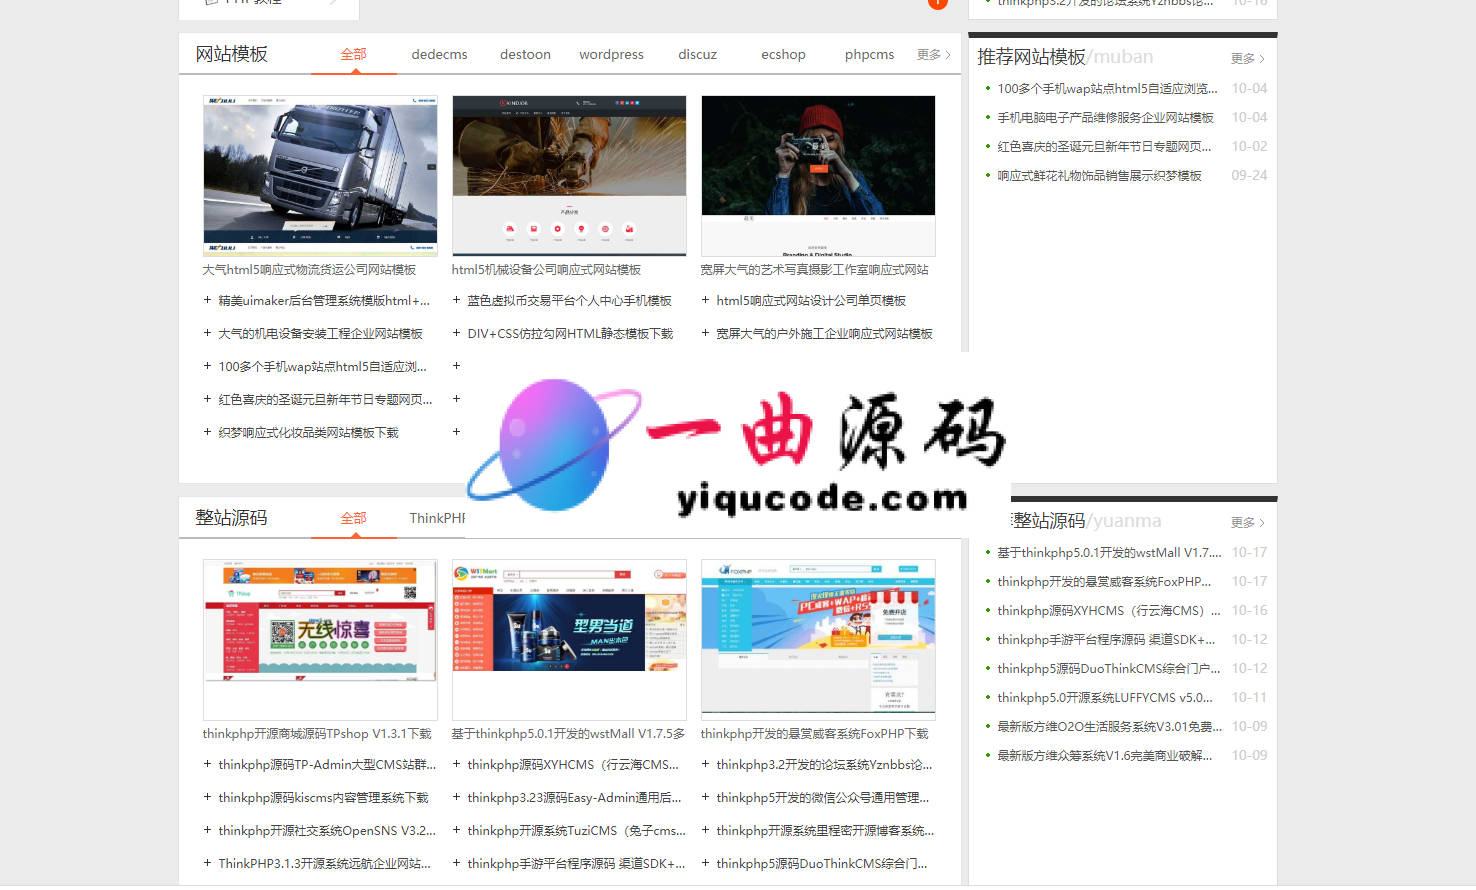Open thinkphp3.2开发的论坛系统Yznbbs link
This screenshot has width=1476, height=890.
(x=824, y=764)
